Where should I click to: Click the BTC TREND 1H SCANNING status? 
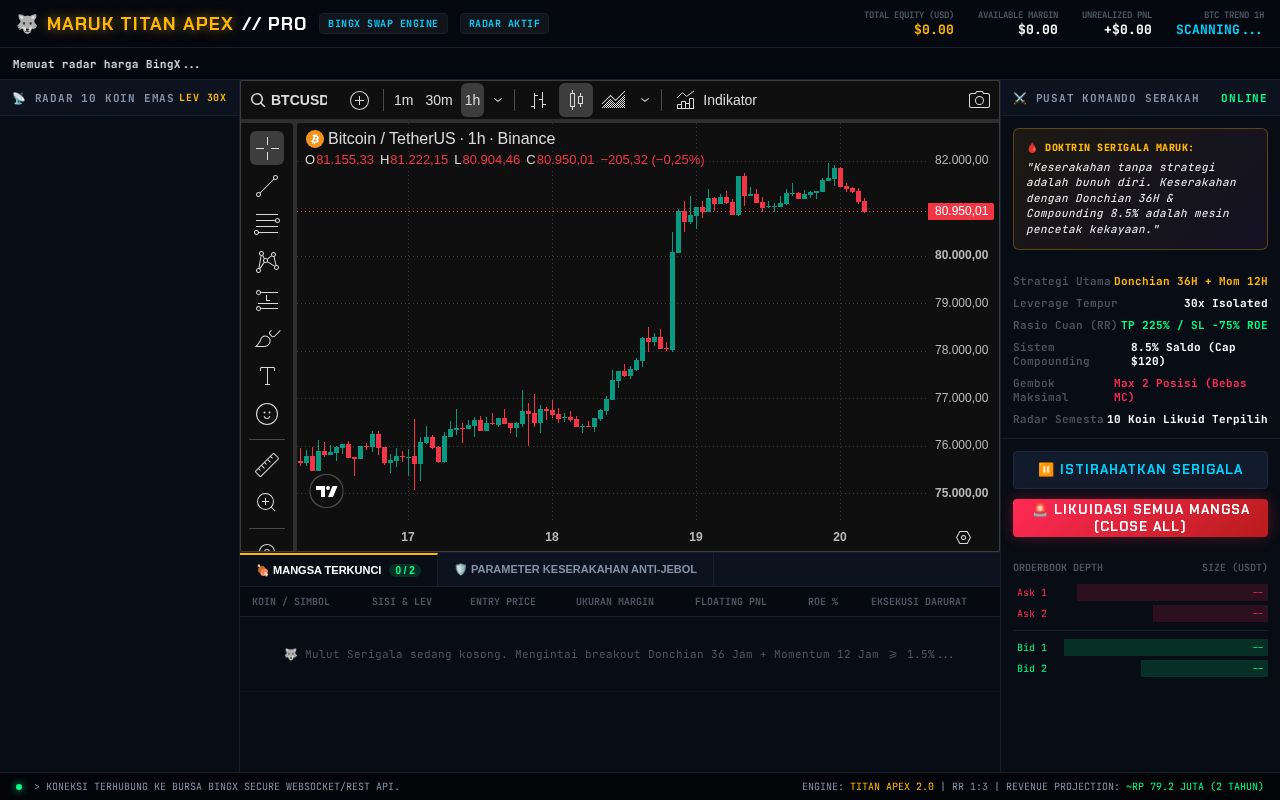[x=1219, y=30]
